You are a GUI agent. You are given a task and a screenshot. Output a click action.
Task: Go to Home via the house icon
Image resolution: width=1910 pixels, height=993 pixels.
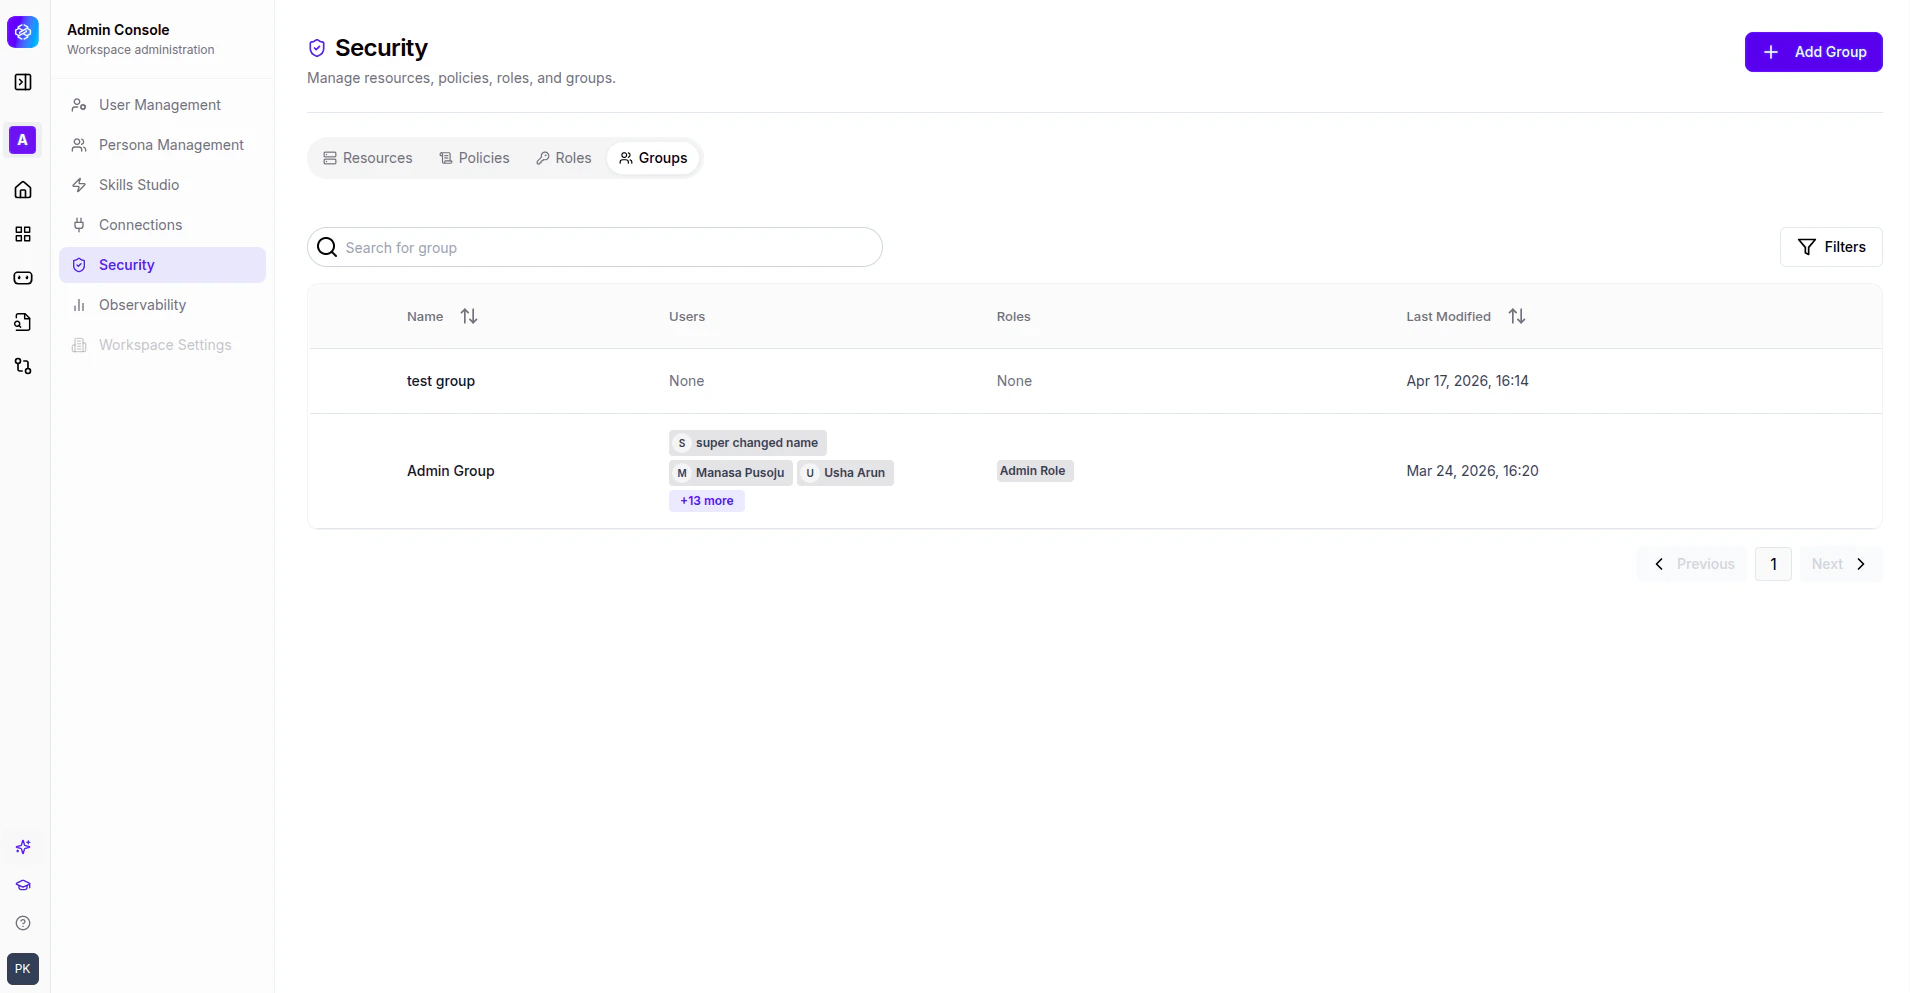[23, 190]
